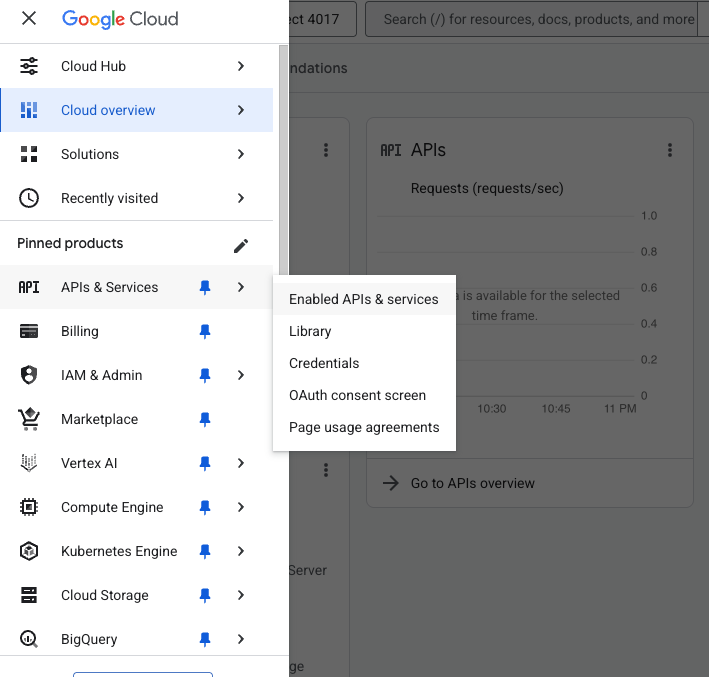The height and width of the screenshot is (677, 709).
Task: Open Library from the submenu
Action: tap(364, 331)
